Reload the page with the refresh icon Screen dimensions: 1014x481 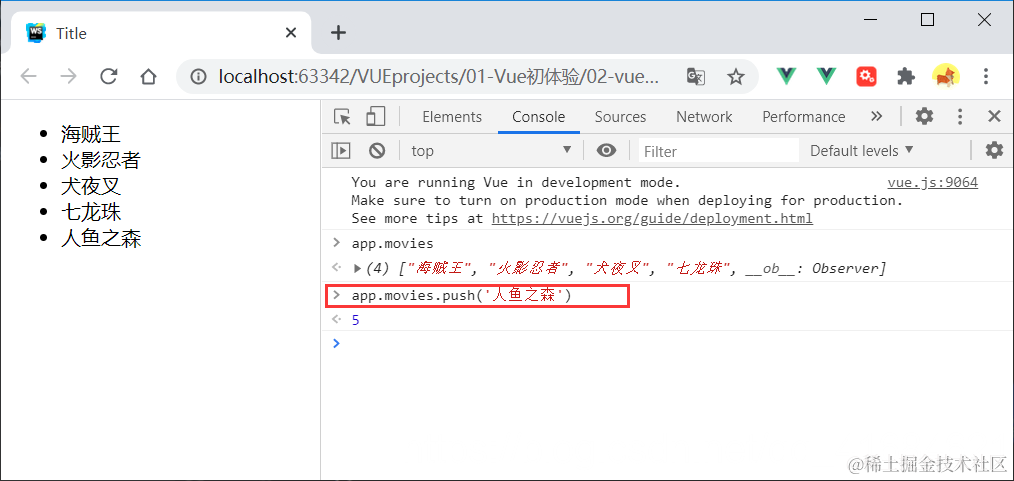[109, 77]
